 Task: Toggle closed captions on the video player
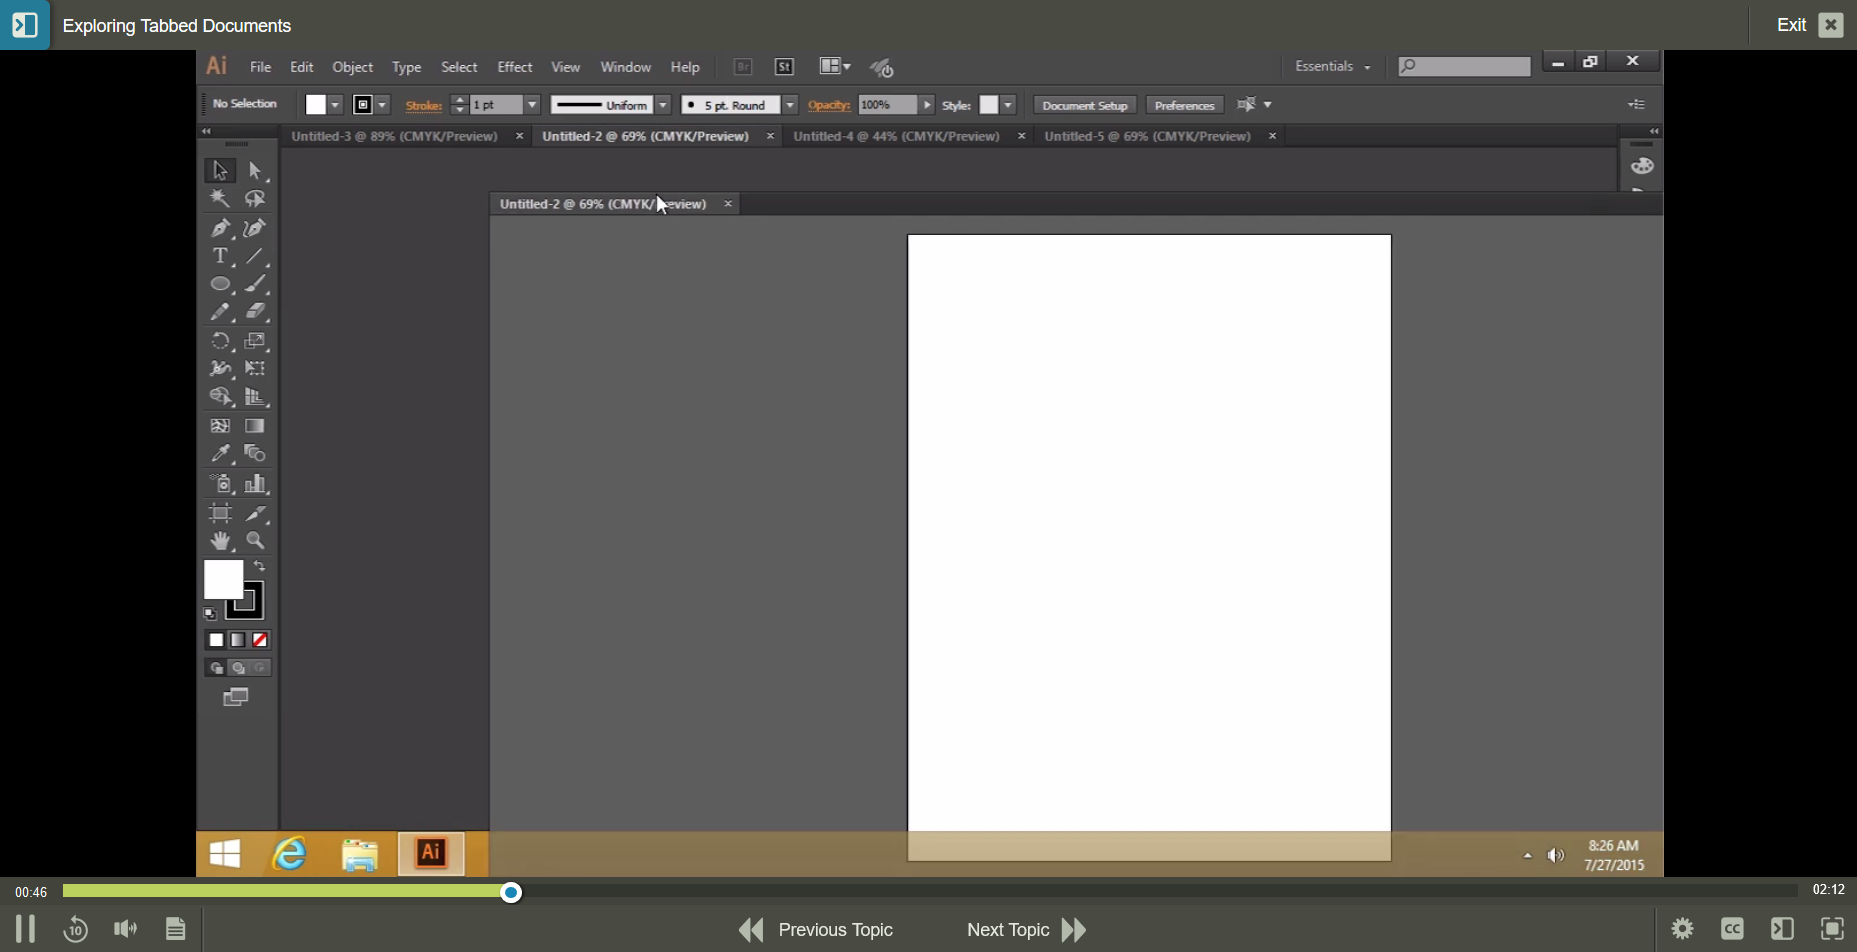tap(1734, 928)
